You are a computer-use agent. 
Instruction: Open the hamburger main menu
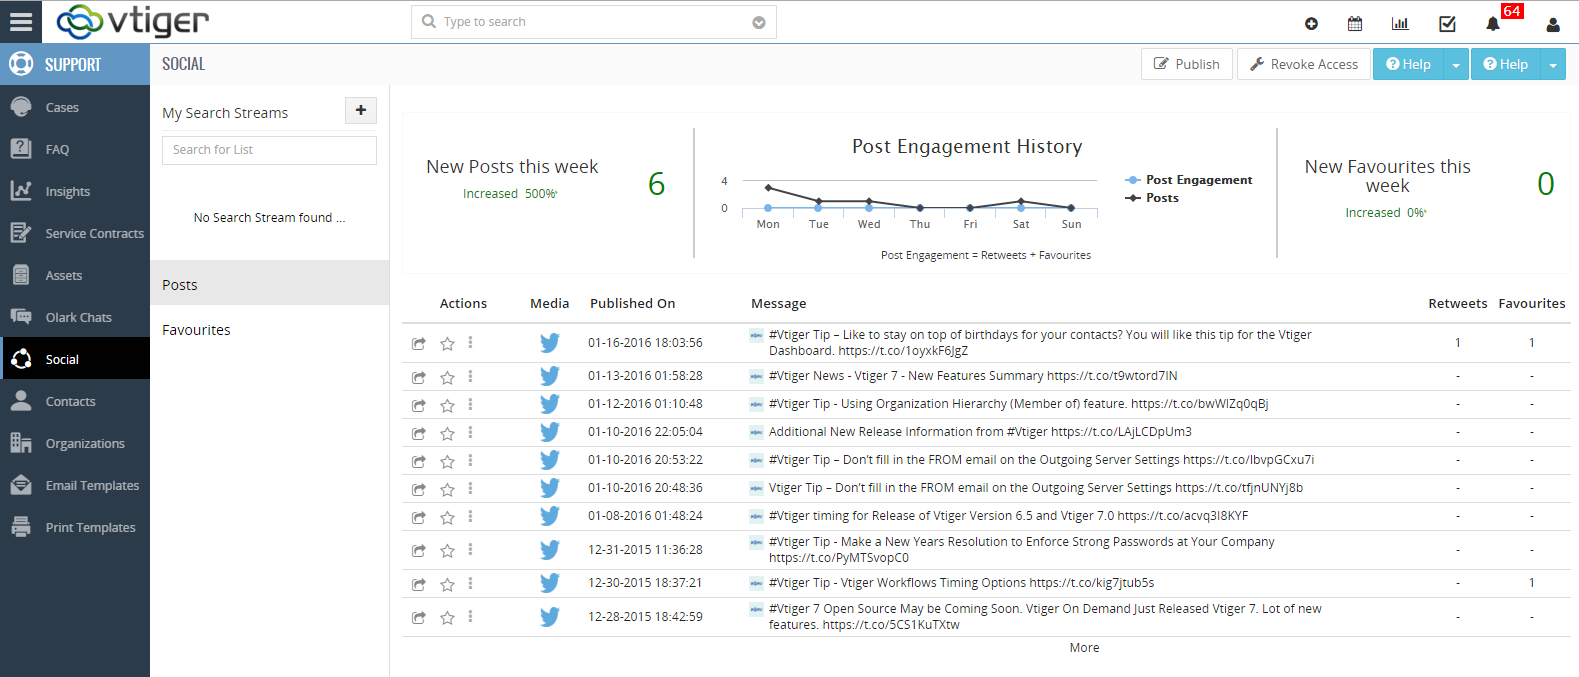[x=21, y=21]
